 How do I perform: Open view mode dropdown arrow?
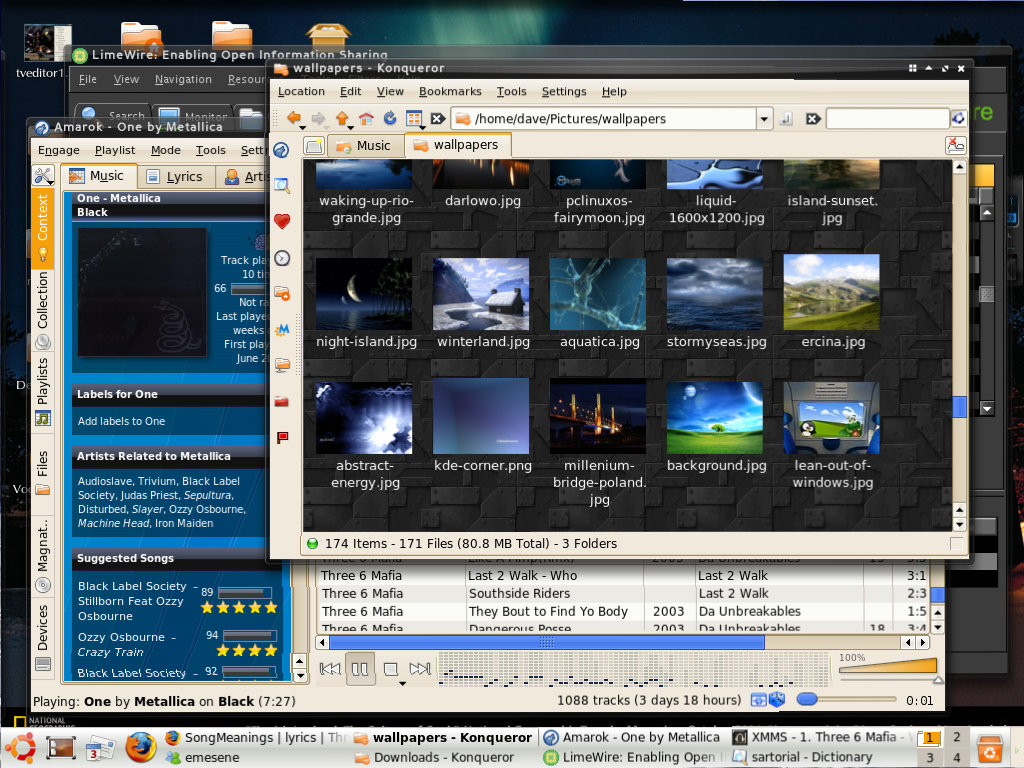click(x=423, y=127)
